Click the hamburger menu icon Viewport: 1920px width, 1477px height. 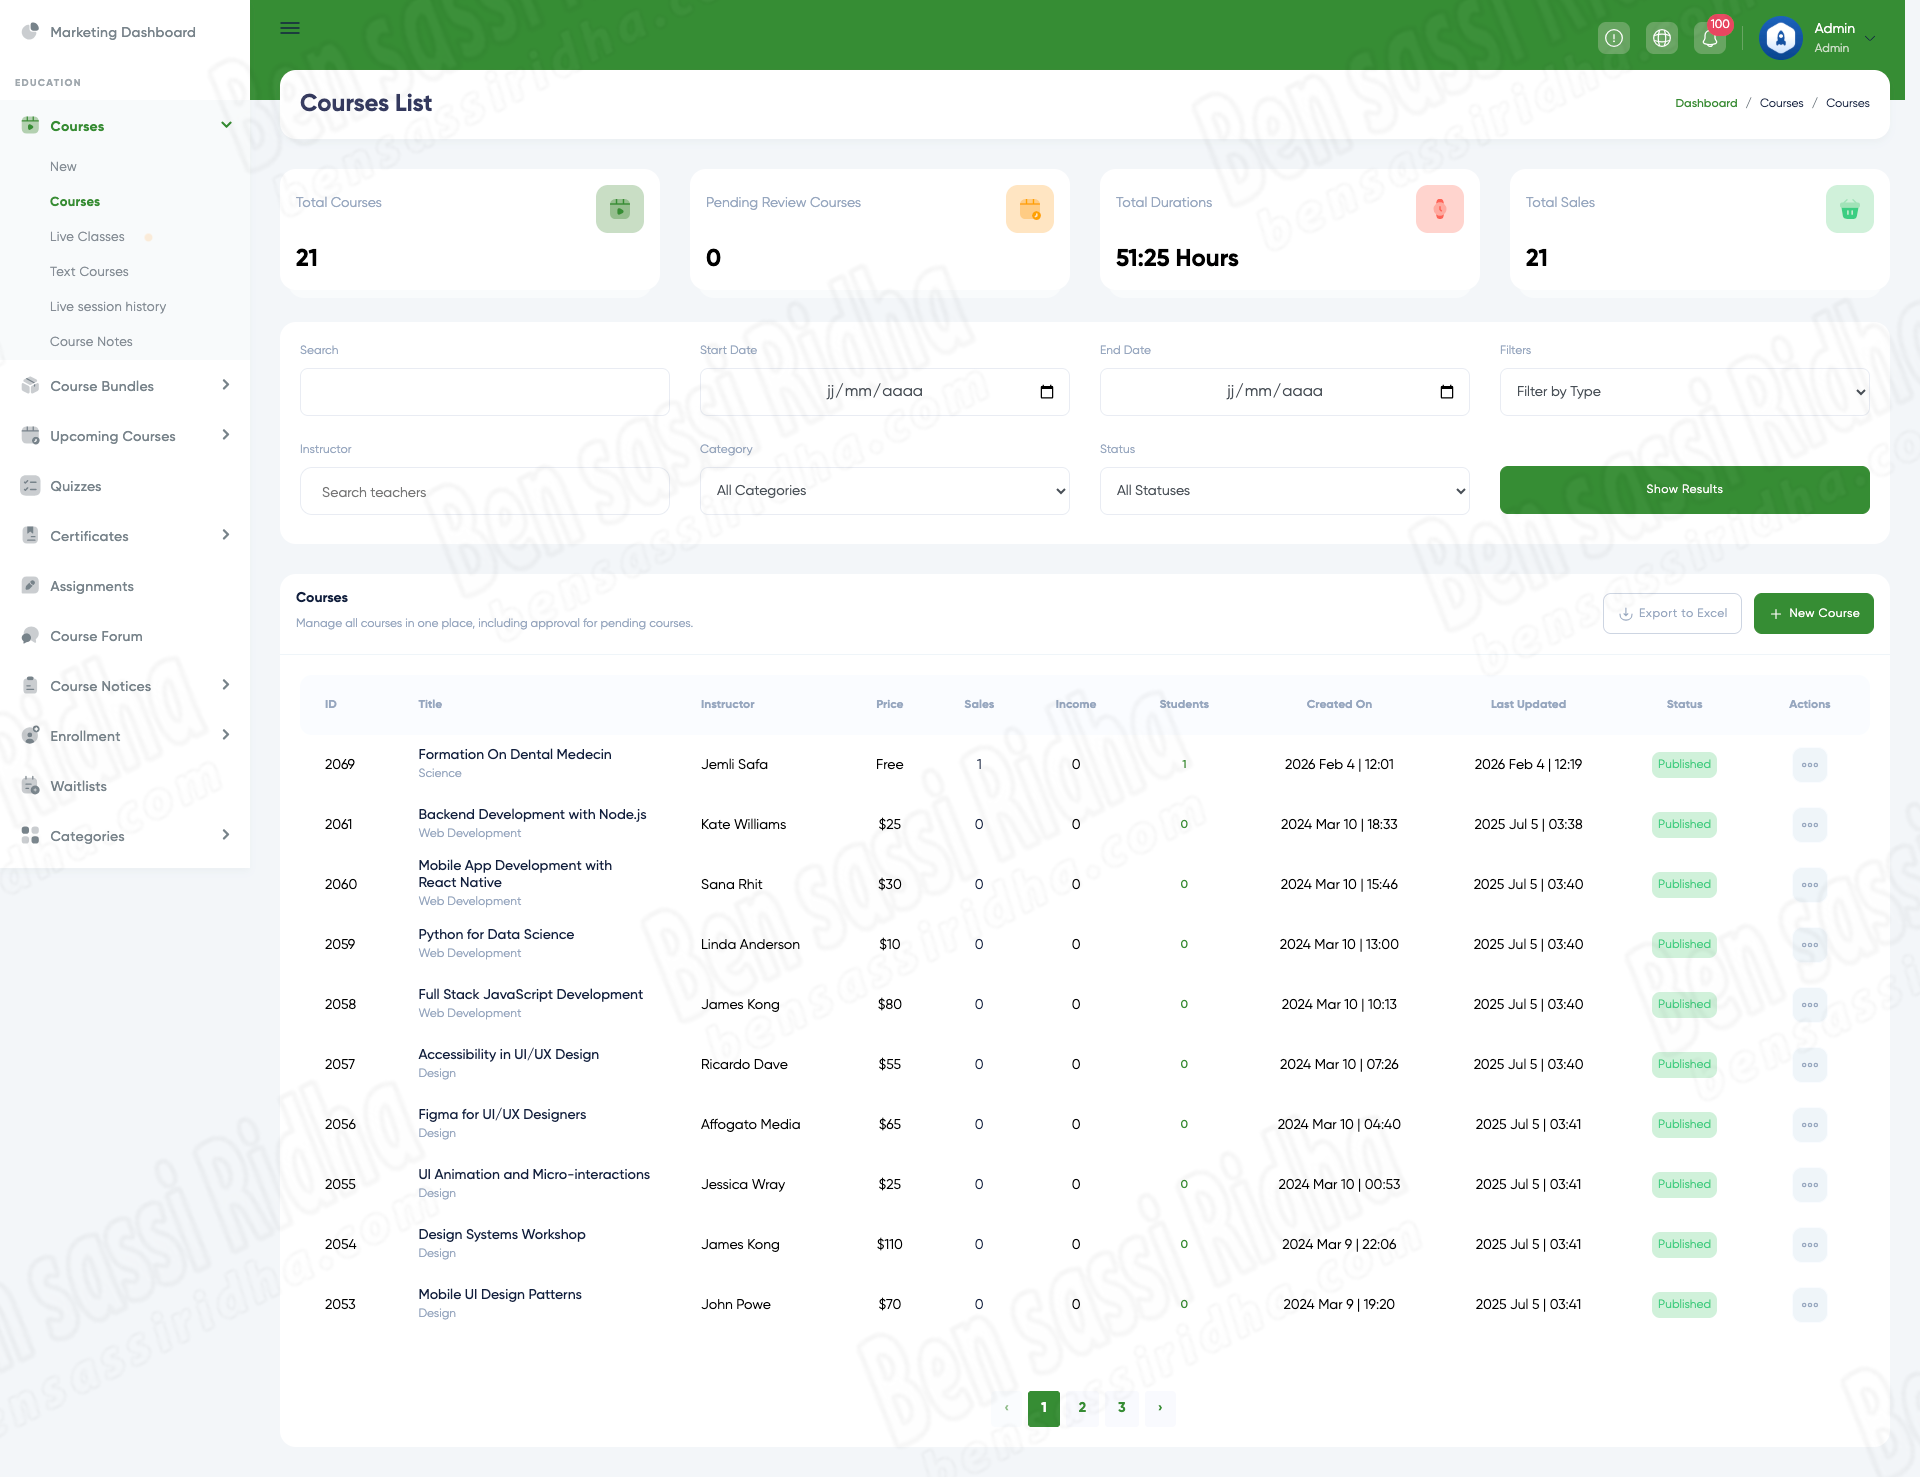[x=290, y=28]
